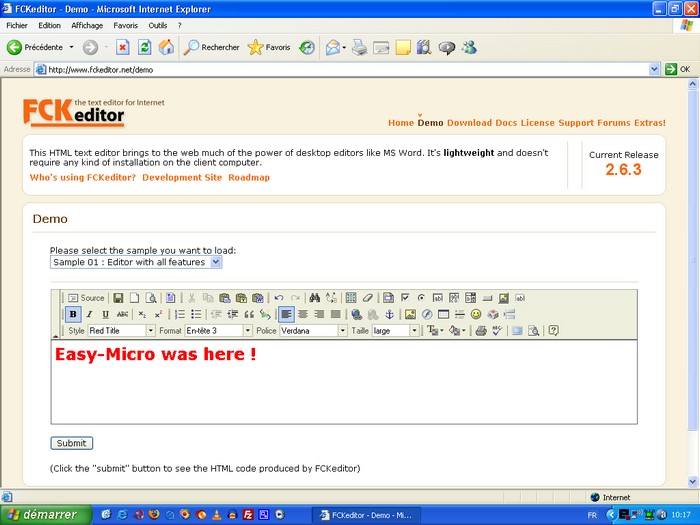Open the address bar history dropdown
Viewport: 700px width, 525px height.
tap(654, 69)
